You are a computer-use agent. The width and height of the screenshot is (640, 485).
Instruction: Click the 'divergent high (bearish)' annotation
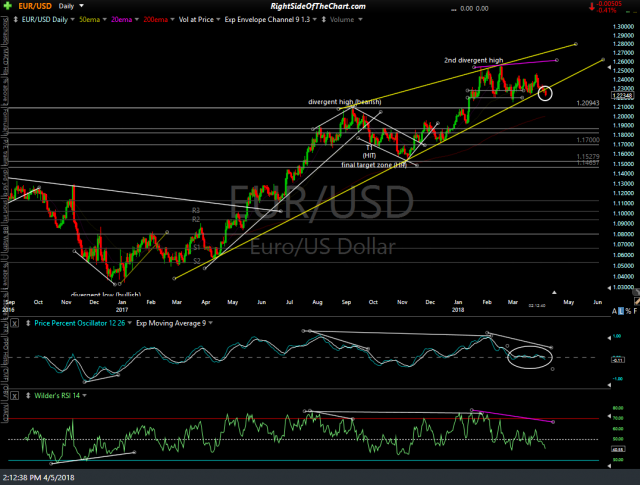click(344, 102)
